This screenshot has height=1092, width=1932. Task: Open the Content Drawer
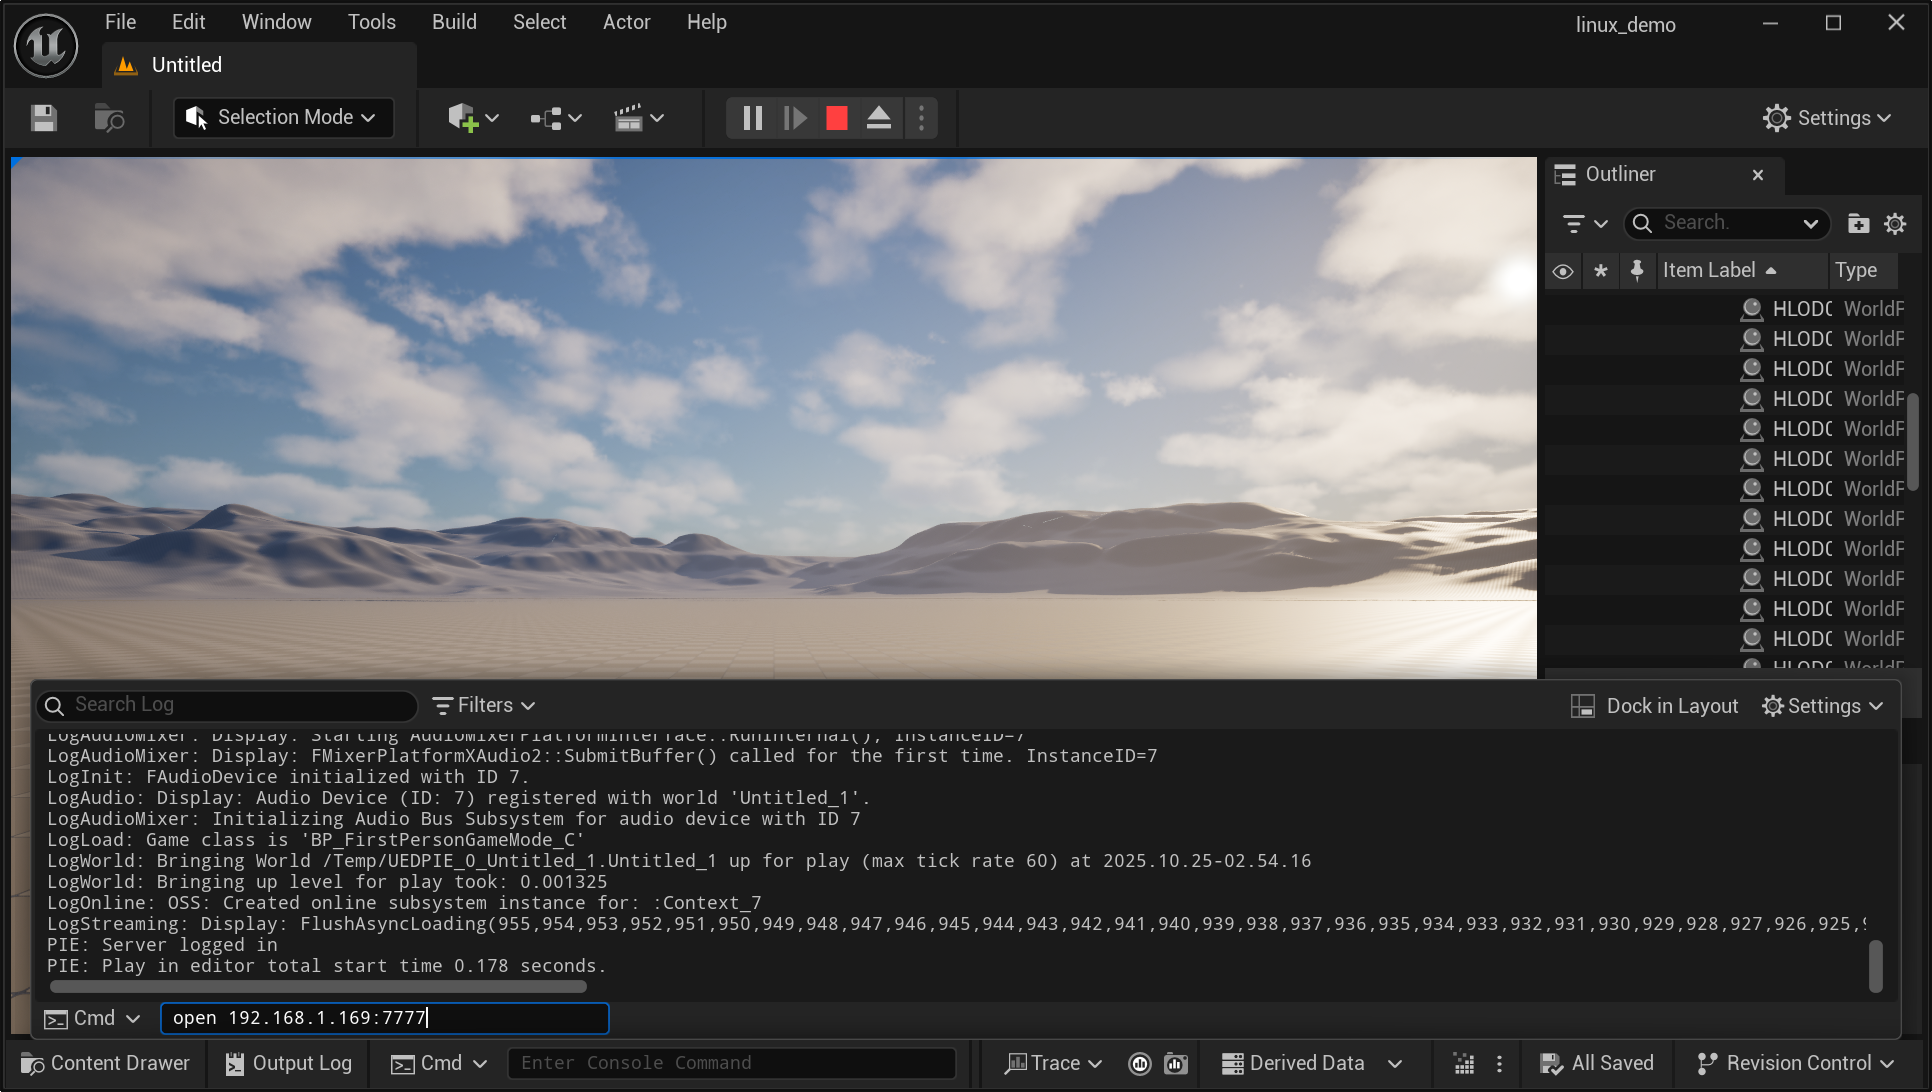105,1063
